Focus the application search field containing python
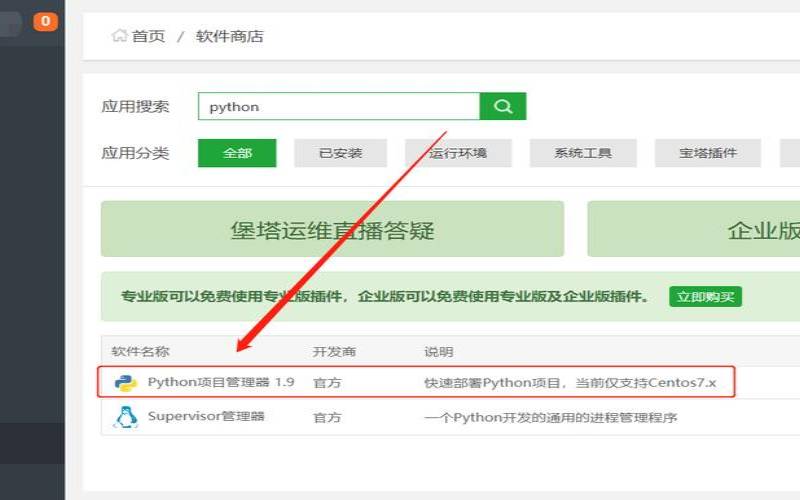Image resolution: width=800 pixels, height=500 pixels. click(x=339, y=106)
